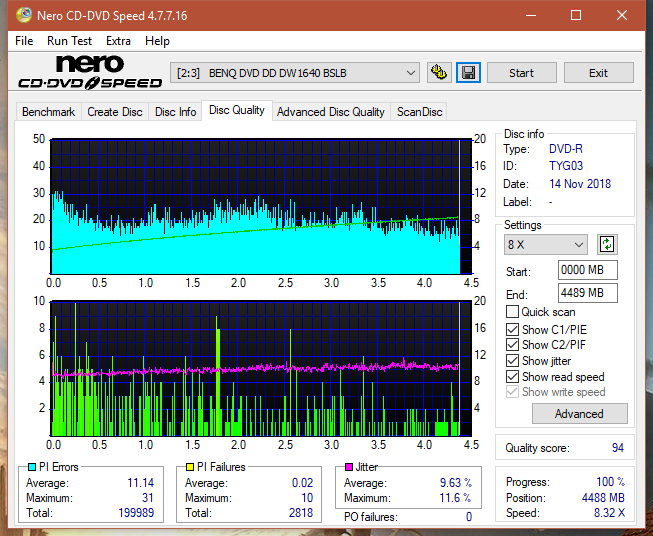Maximize the Nero CD-DVD Speed window
This screenshot has height=536, width=653.
tap(576, 15)
